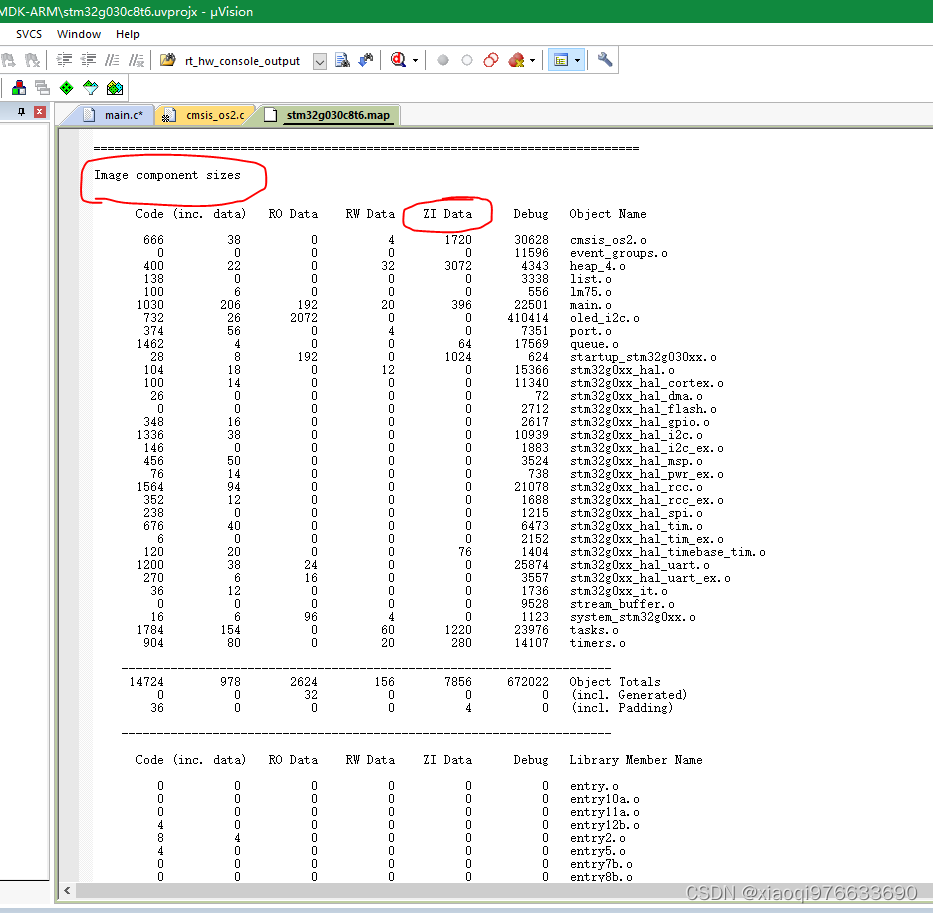
Task: Click the Debug value 410414
Action: 528,318
